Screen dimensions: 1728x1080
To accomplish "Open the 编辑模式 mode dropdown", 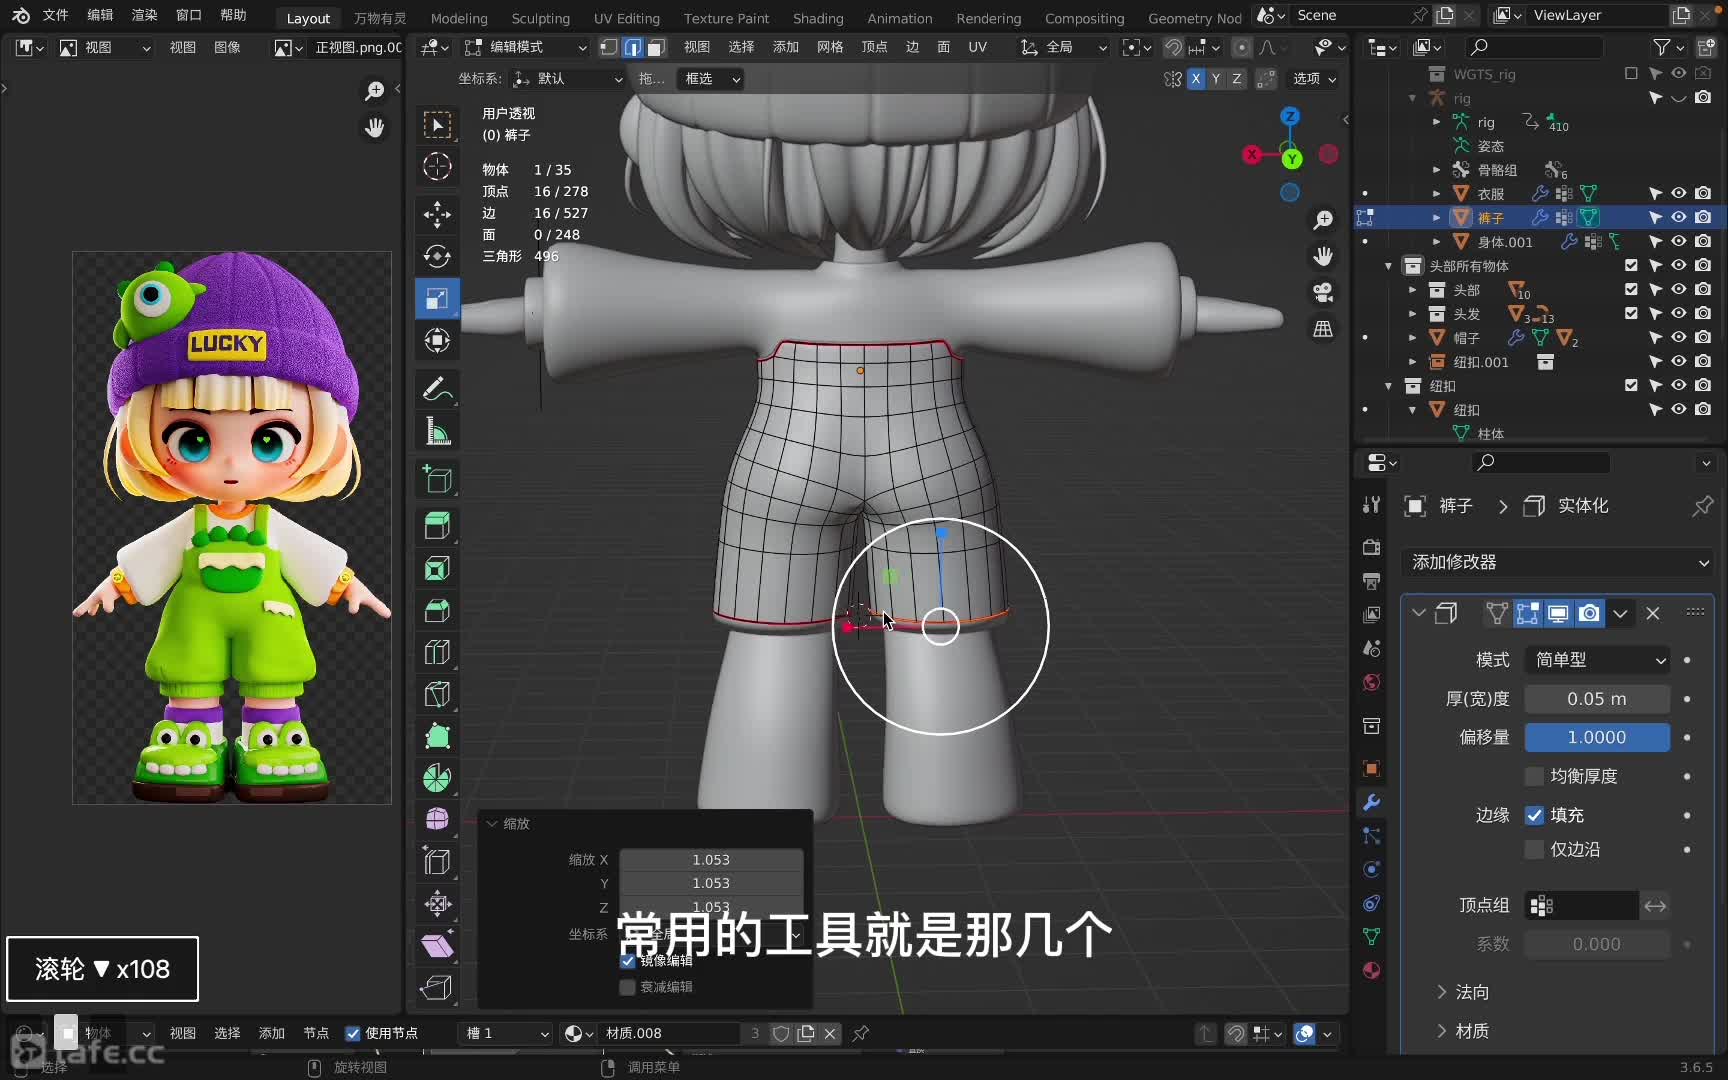I will 526,47.
